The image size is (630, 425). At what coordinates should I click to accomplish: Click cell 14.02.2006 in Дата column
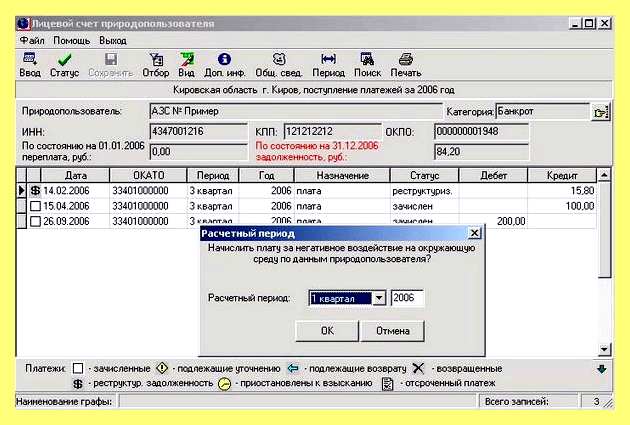(75, 191)
